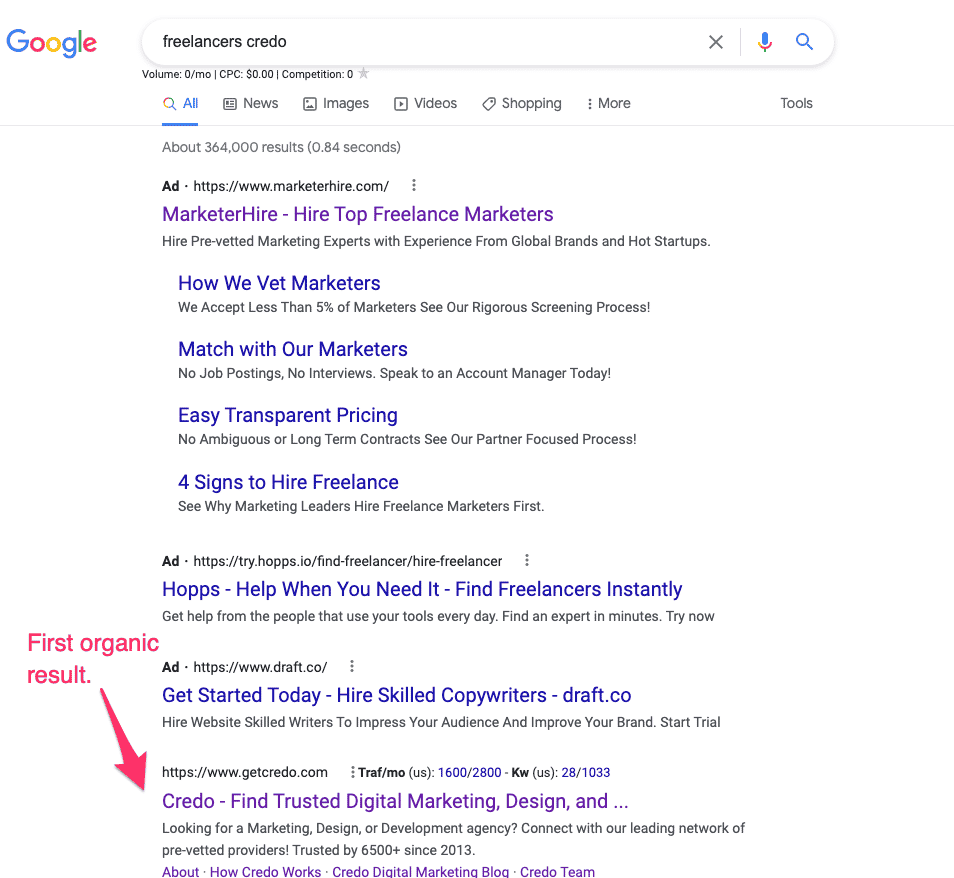The width and height of the screenshot is (954, 878).
Task: Open three-dot menu beside hopps.io ad
Action: [527, 560]
